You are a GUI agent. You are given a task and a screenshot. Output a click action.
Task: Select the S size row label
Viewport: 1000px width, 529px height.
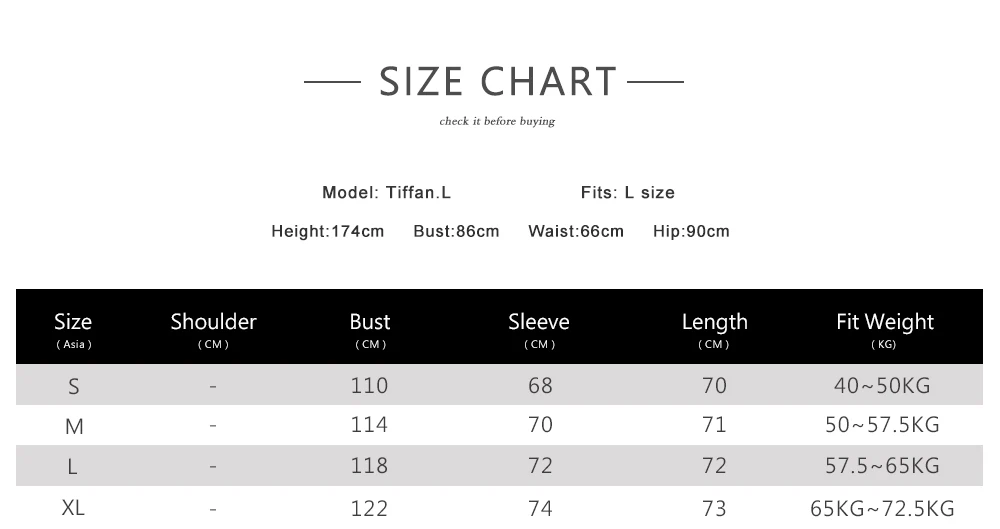(74, 386)
